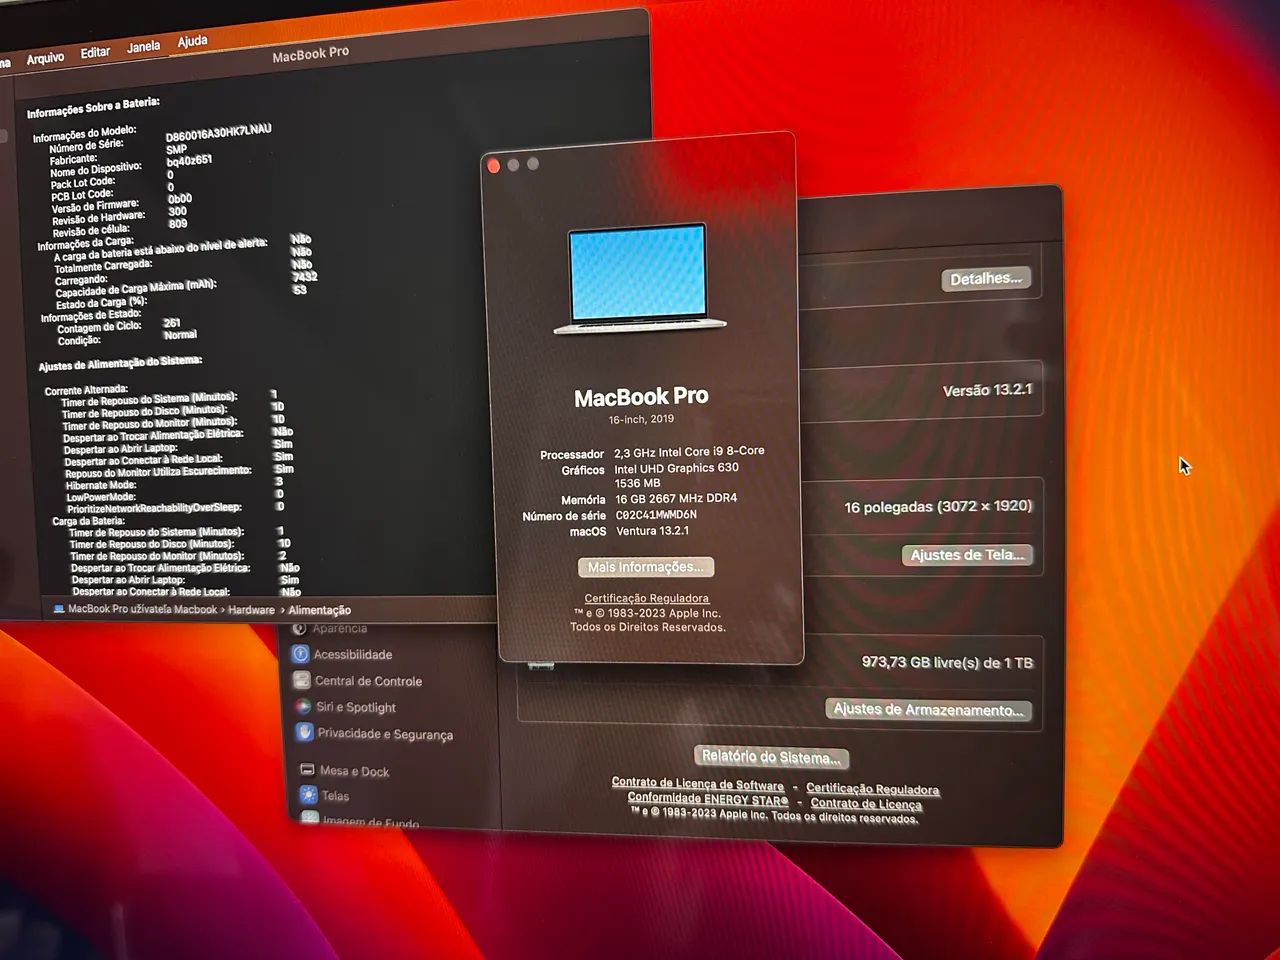The image size is (1280, 960).
Task: Open the Aparência settings icon
Action: pos(302,628)
